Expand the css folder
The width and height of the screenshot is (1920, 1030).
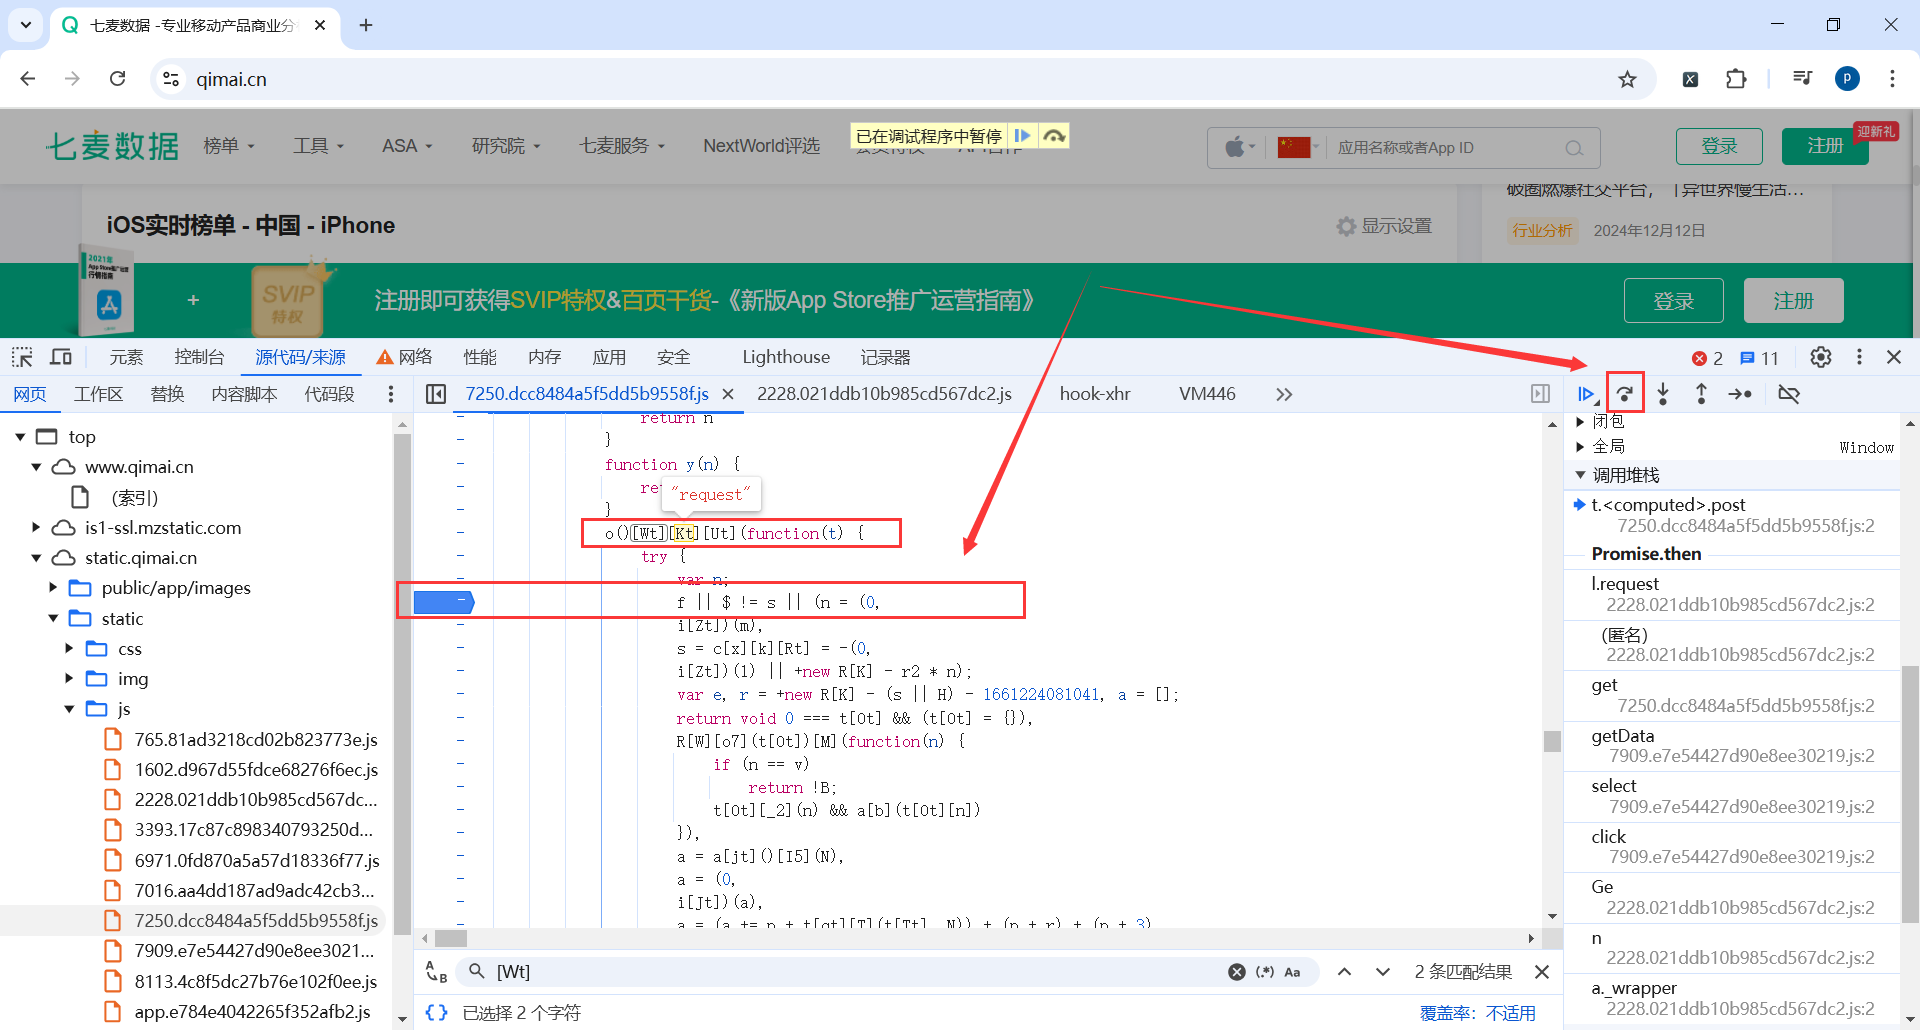pos(69,648)
